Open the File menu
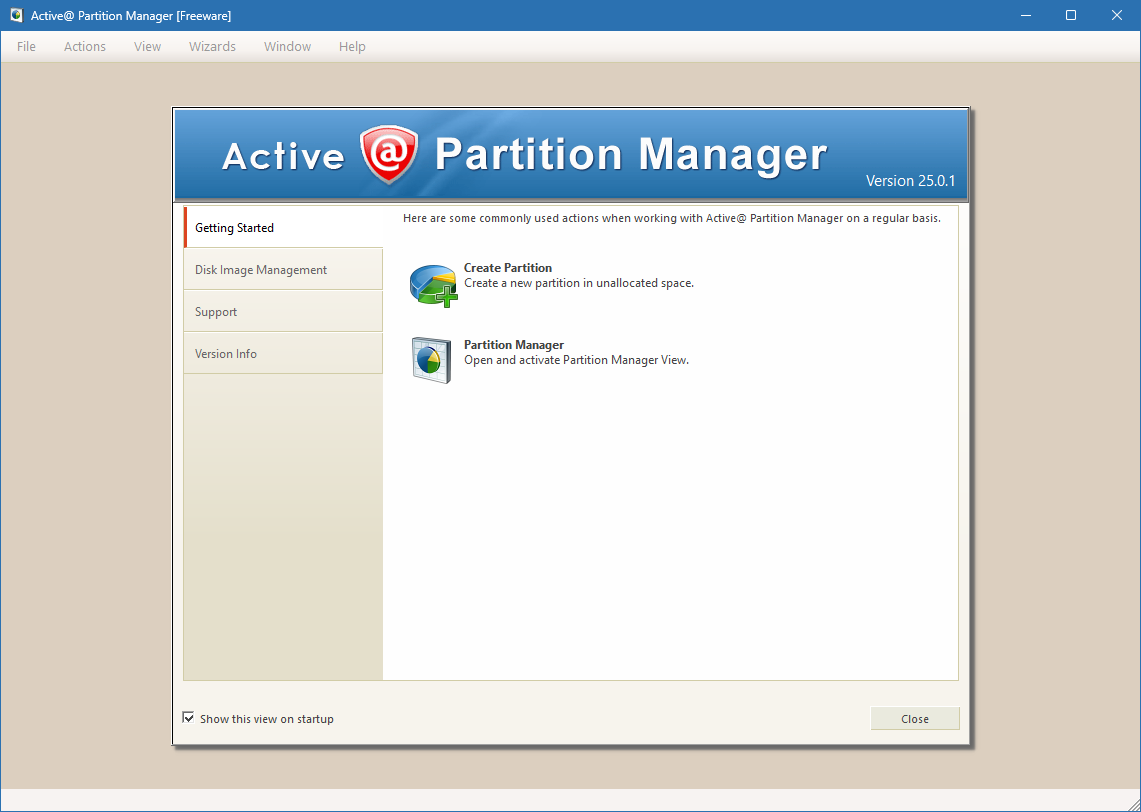Screen dimensions: 1141x812 [x=26, y=47]
